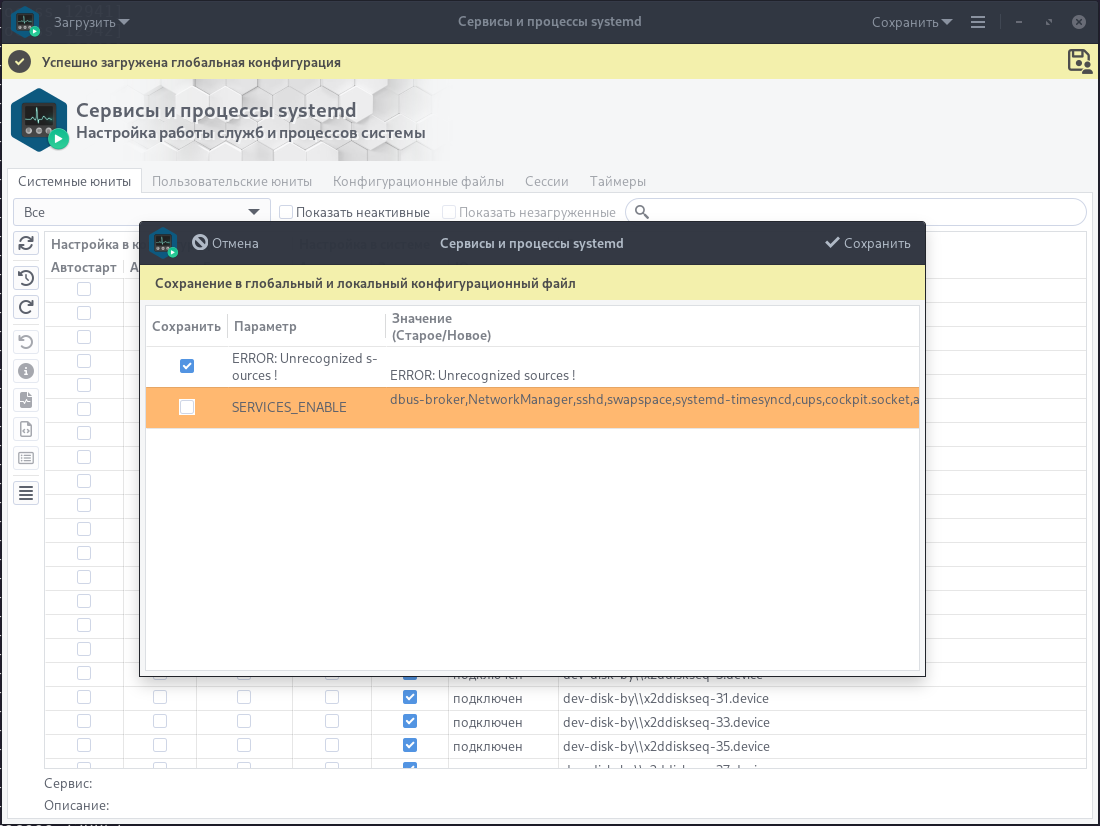Tick the Автостарт checkbox for x2ddiskseq-31.device

(84, 697)
